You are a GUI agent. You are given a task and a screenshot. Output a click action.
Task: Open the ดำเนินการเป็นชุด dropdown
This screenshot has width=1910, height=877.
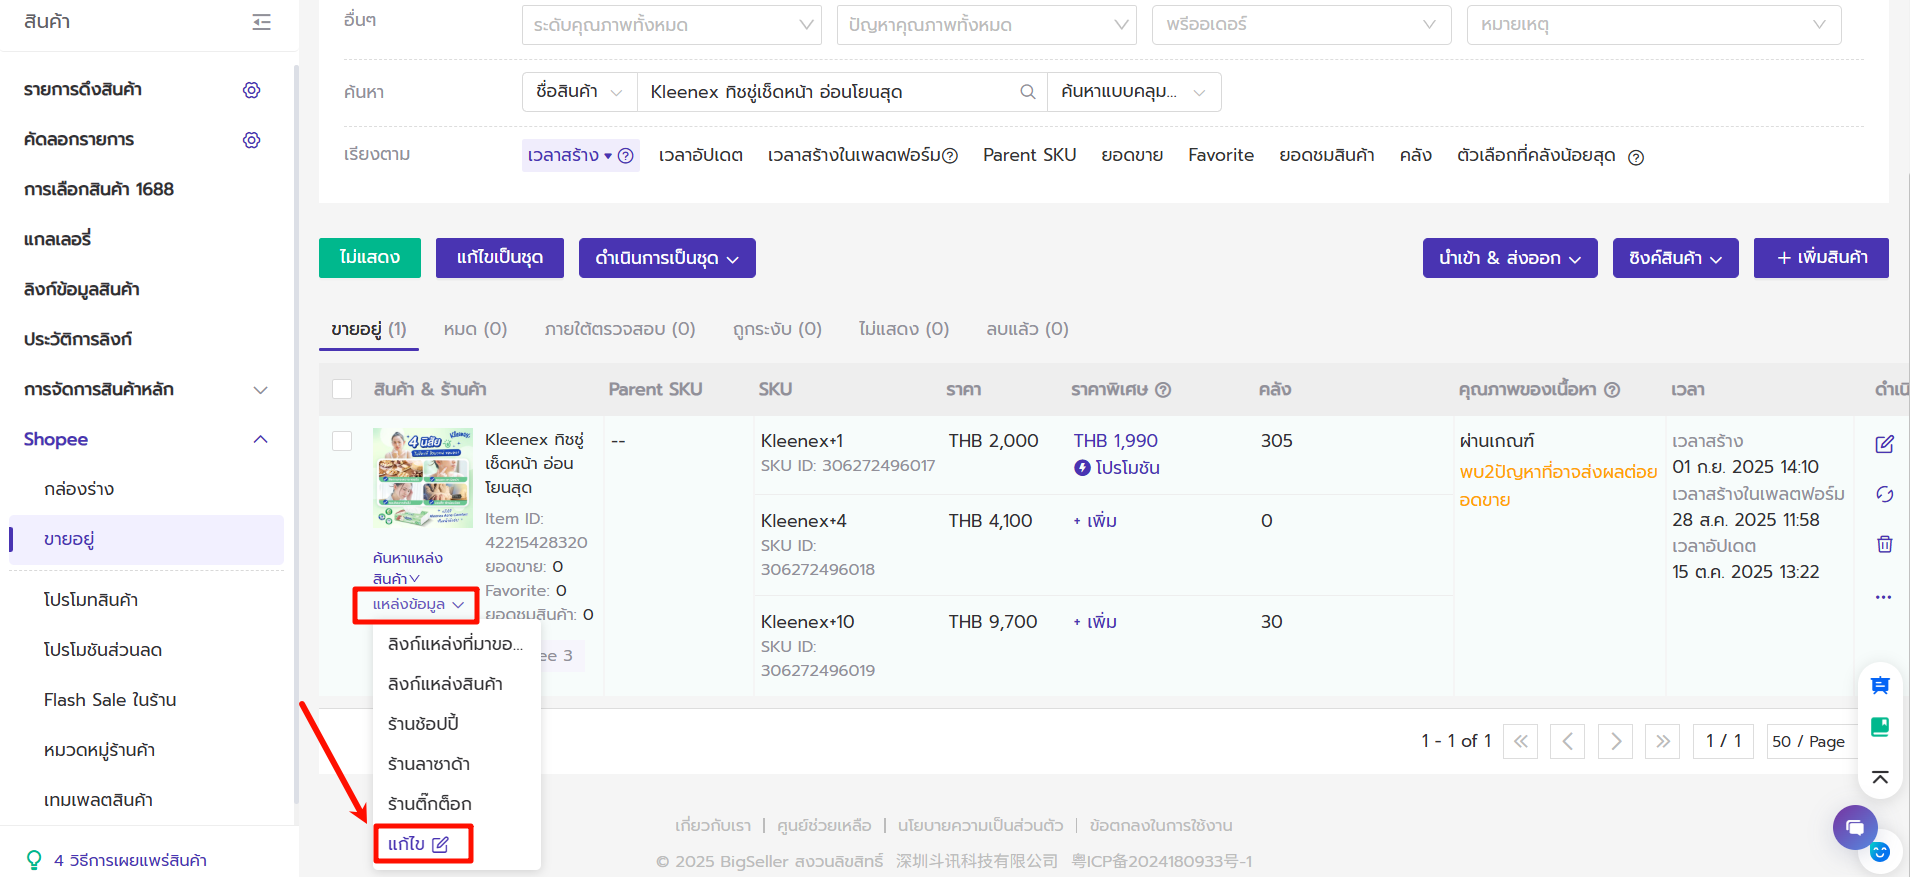(666, 258)
